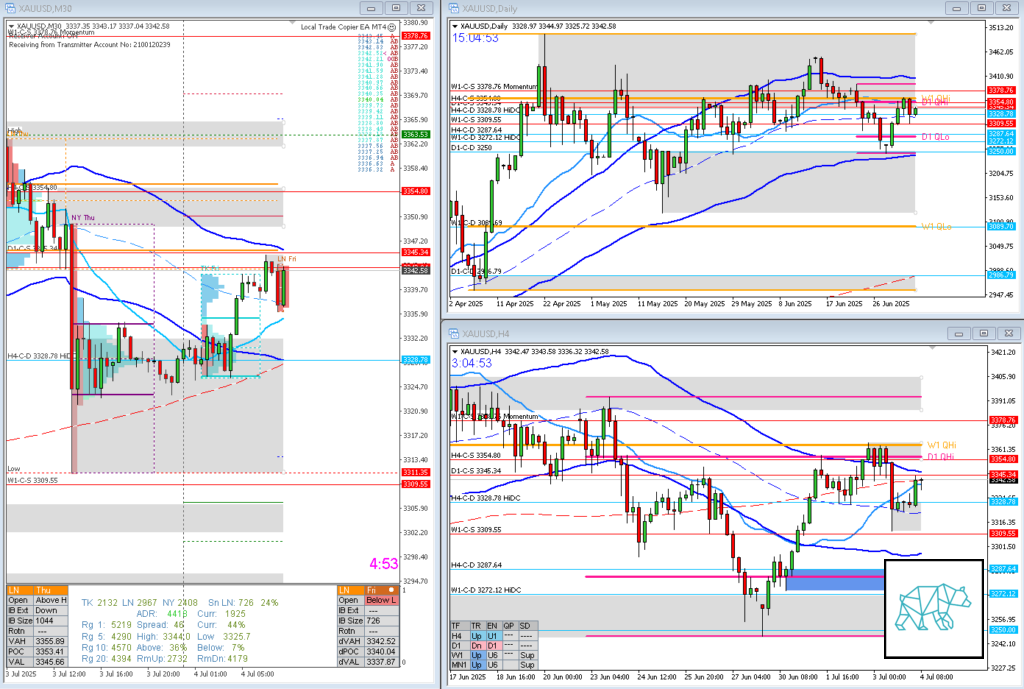Click the 'Rg 20: 4394' statistic
1024x689 pixels.
[x=106, y=658]
